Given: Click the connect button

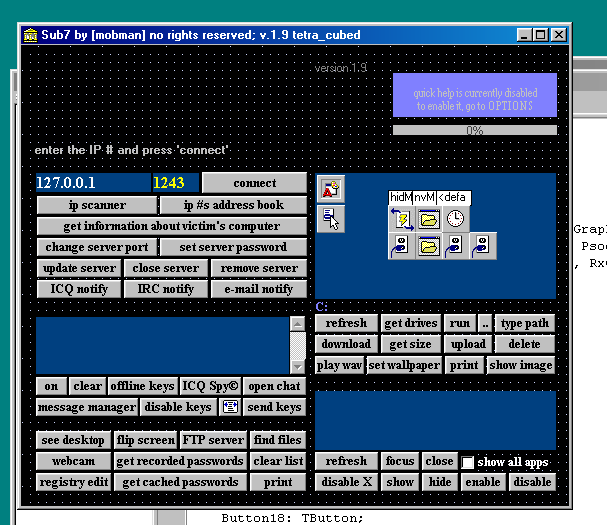Looking at the screenshot, I should 255,183.
